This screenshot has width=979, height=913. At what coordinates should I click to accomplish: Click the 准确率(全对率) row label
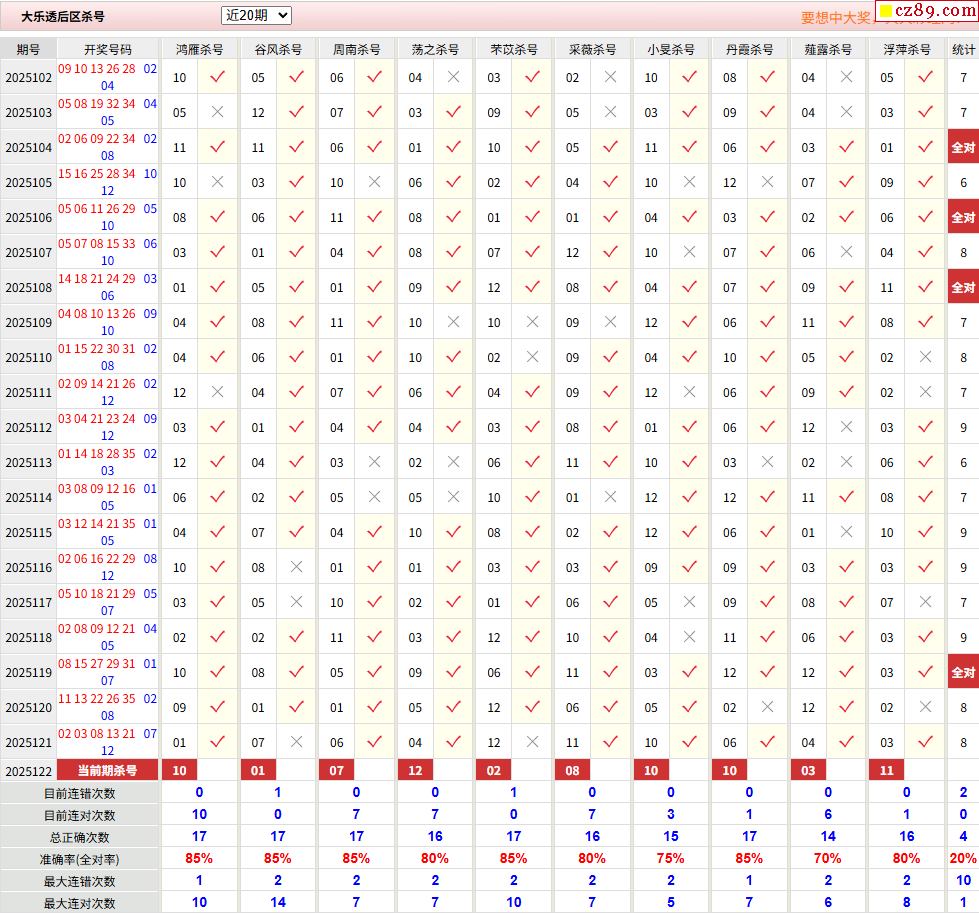click(x=80, y=859)
